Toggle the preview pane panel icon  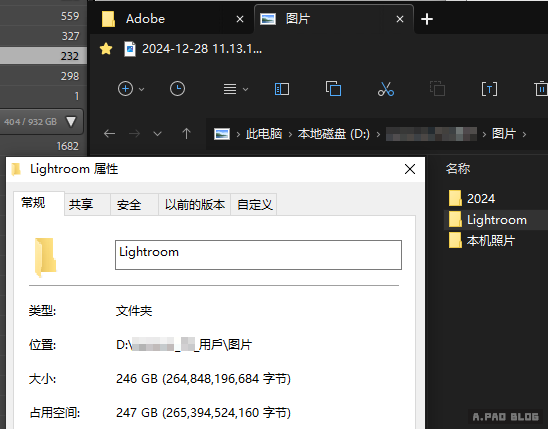(x=282, y=89)
